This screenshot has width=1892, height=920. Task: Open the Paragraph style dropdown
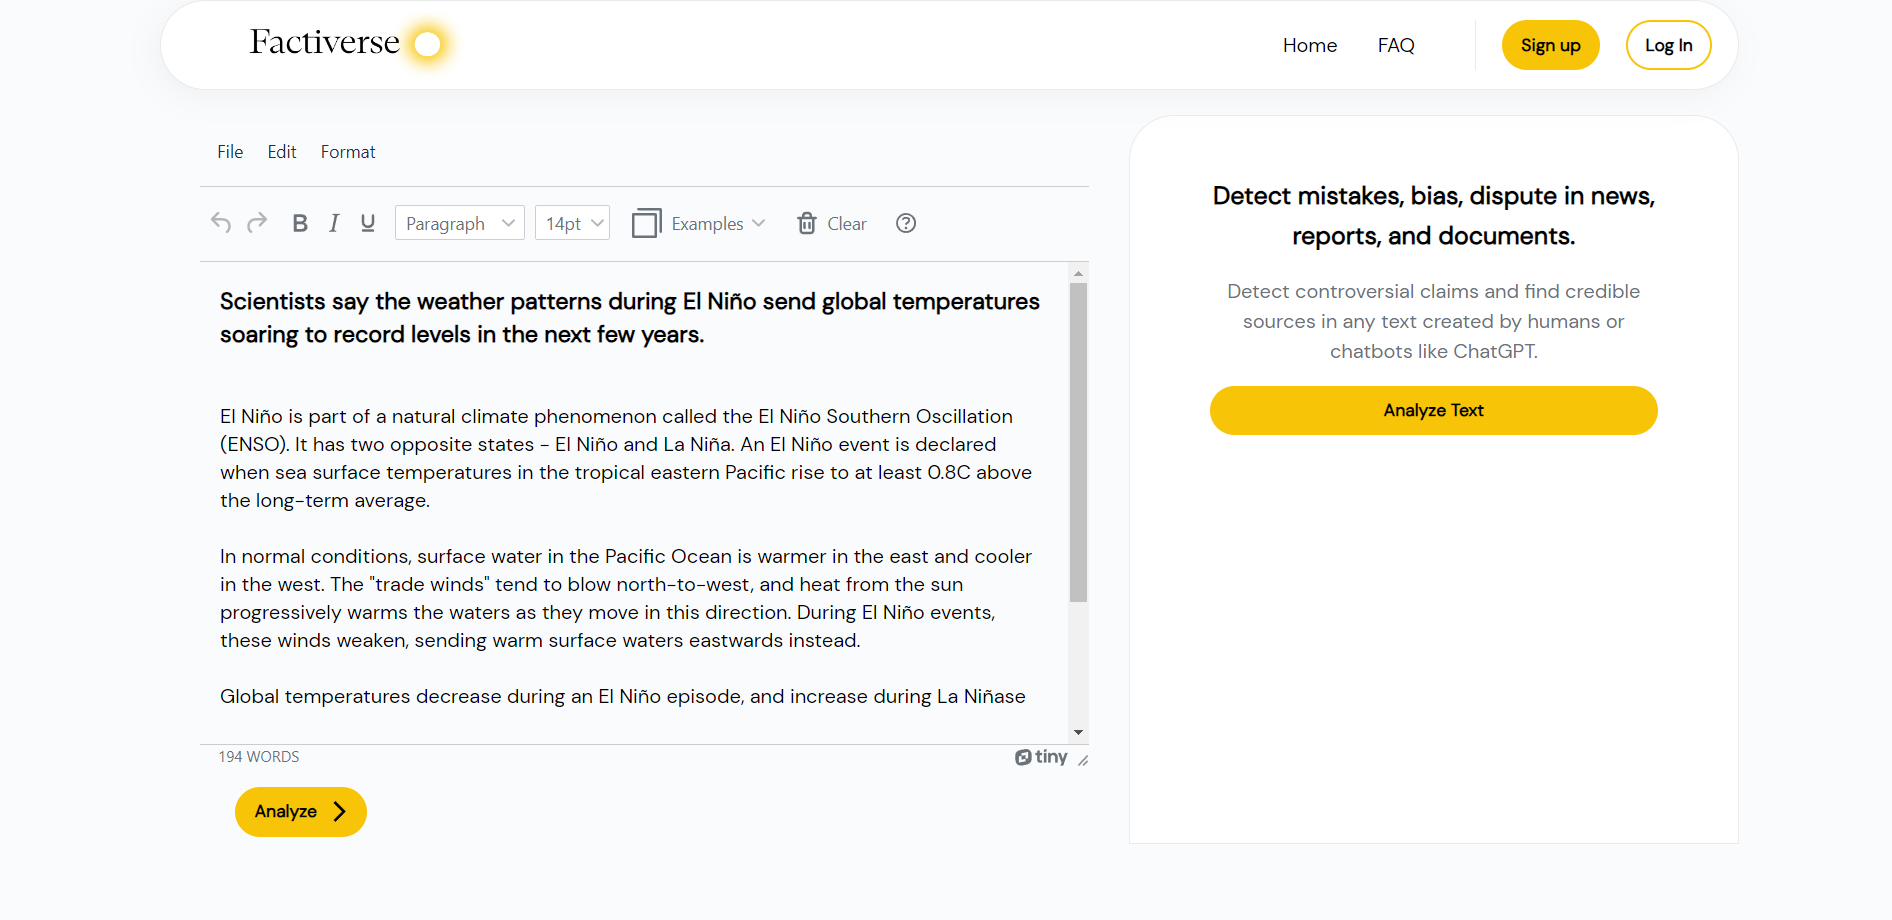tap(460, 223)
